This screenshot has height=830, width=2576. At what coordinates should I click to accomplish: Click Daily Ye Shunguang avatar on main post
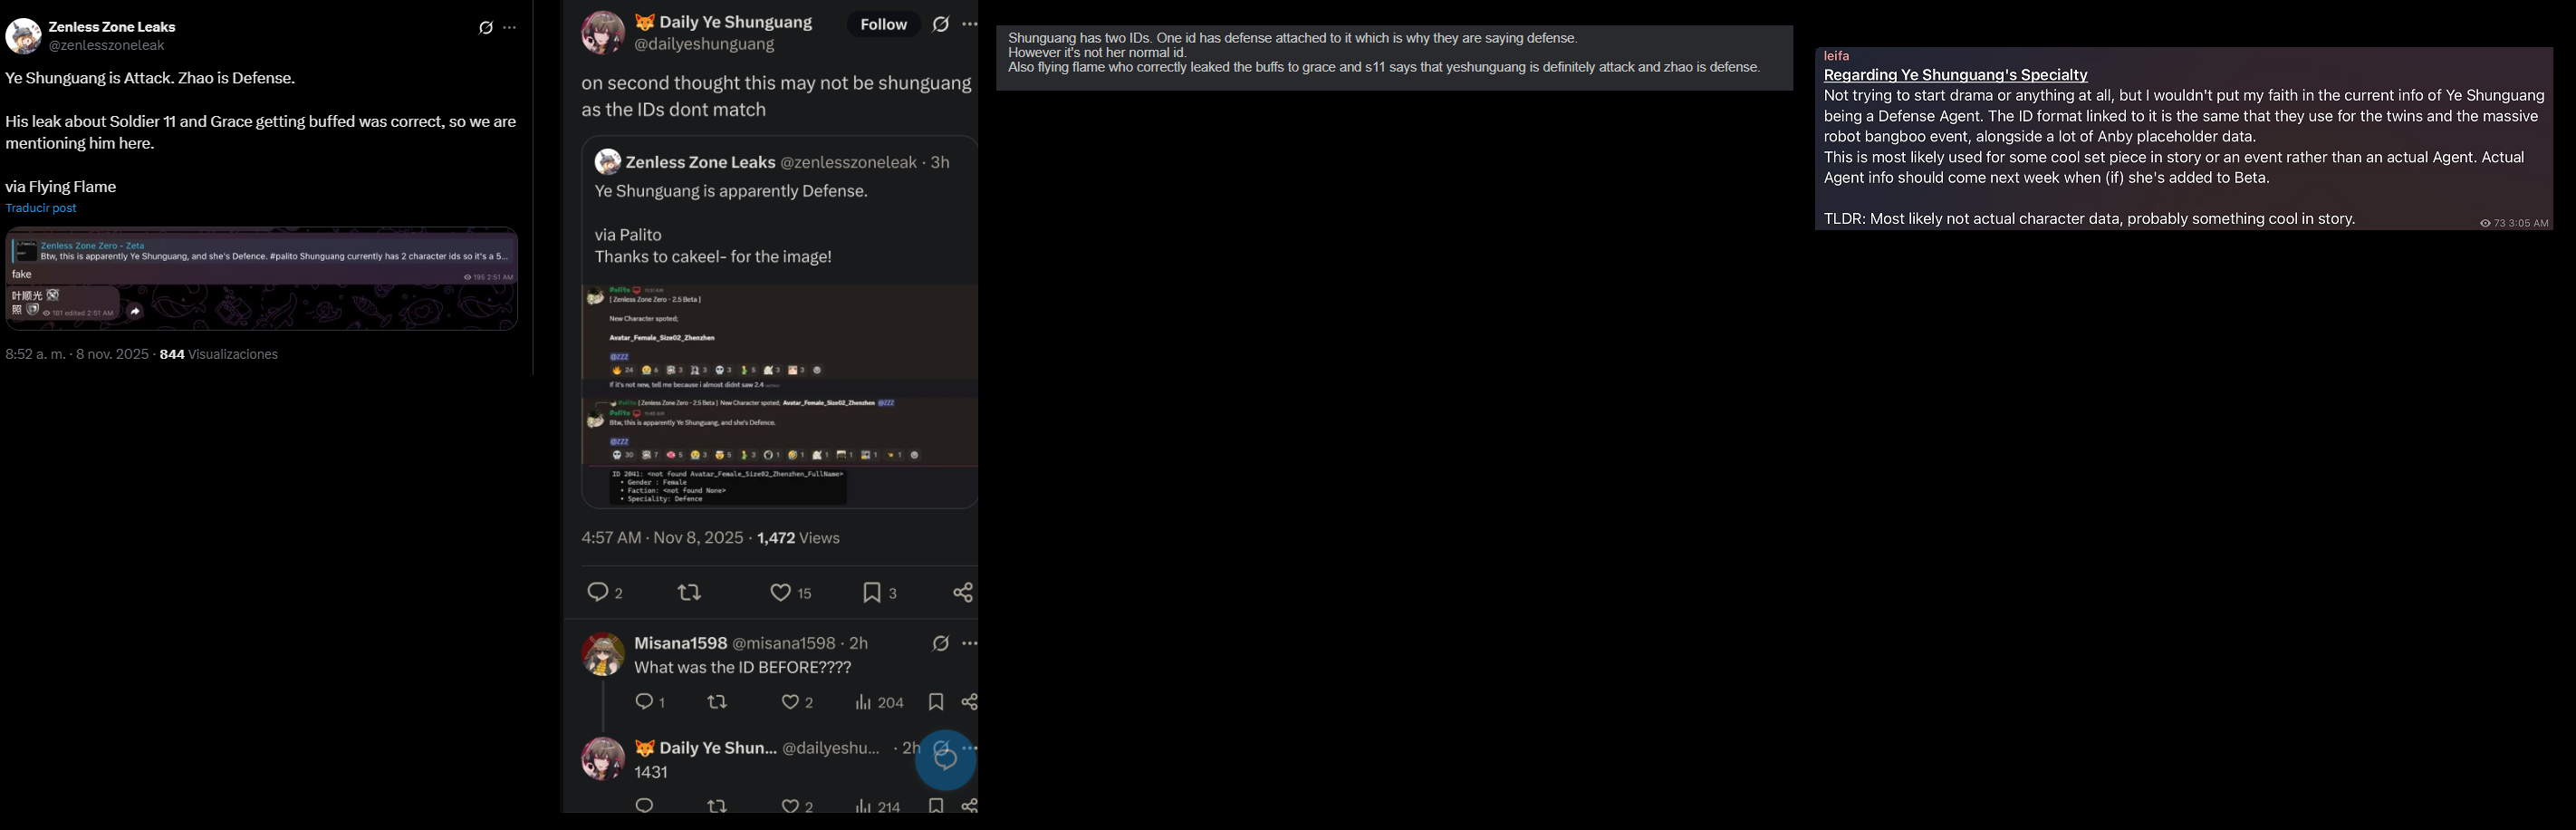[x=603, y=32]
